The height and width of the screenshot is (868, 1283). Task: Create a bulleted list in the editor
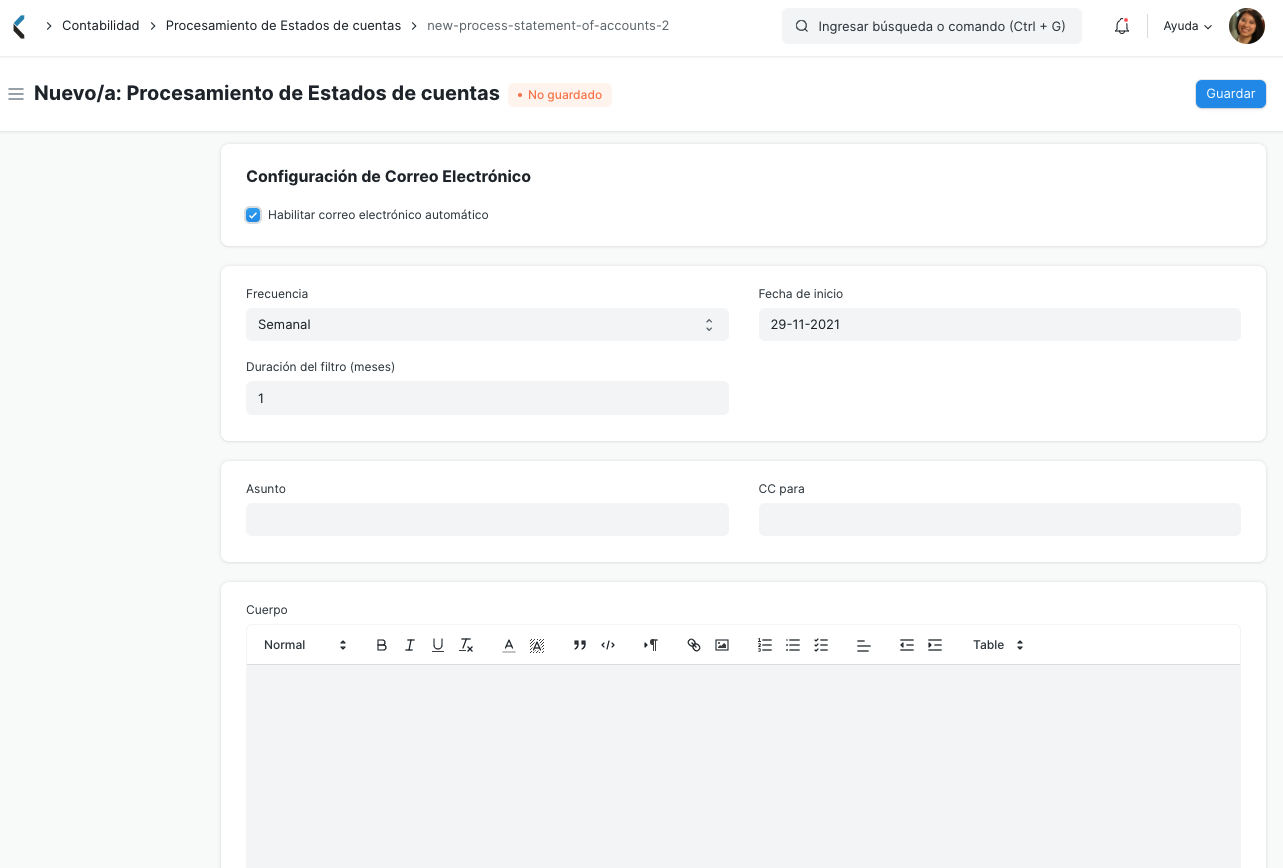[793, 644]
